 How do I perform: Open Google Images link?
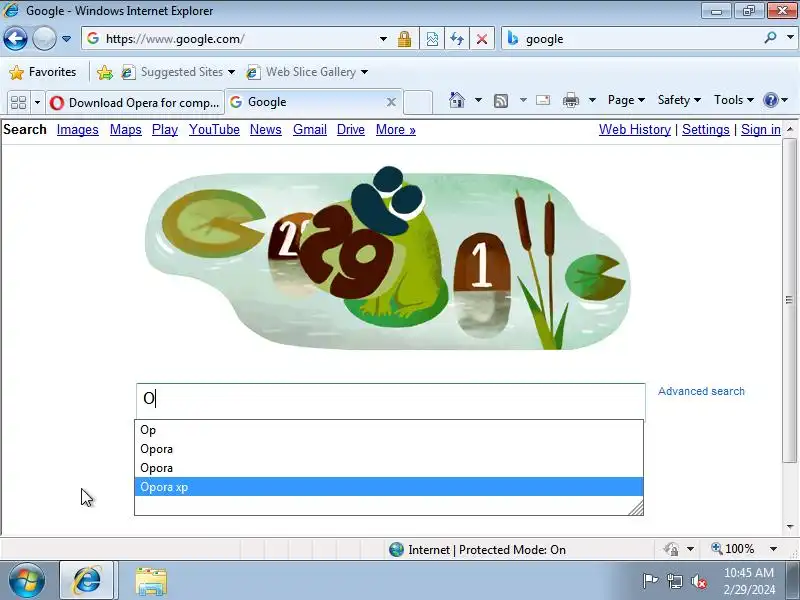(x=78, y=130)
